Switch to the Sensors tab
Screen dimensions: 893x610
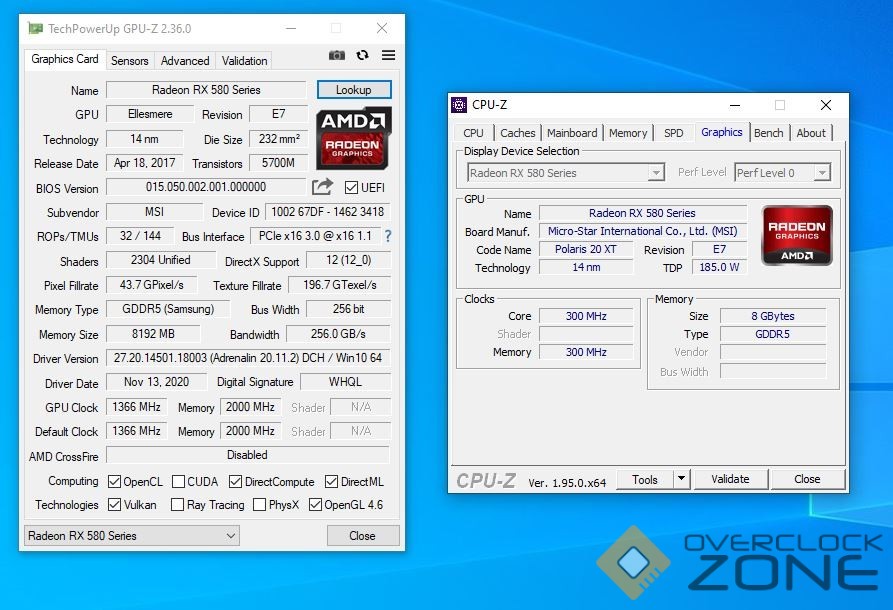(129, 61)
